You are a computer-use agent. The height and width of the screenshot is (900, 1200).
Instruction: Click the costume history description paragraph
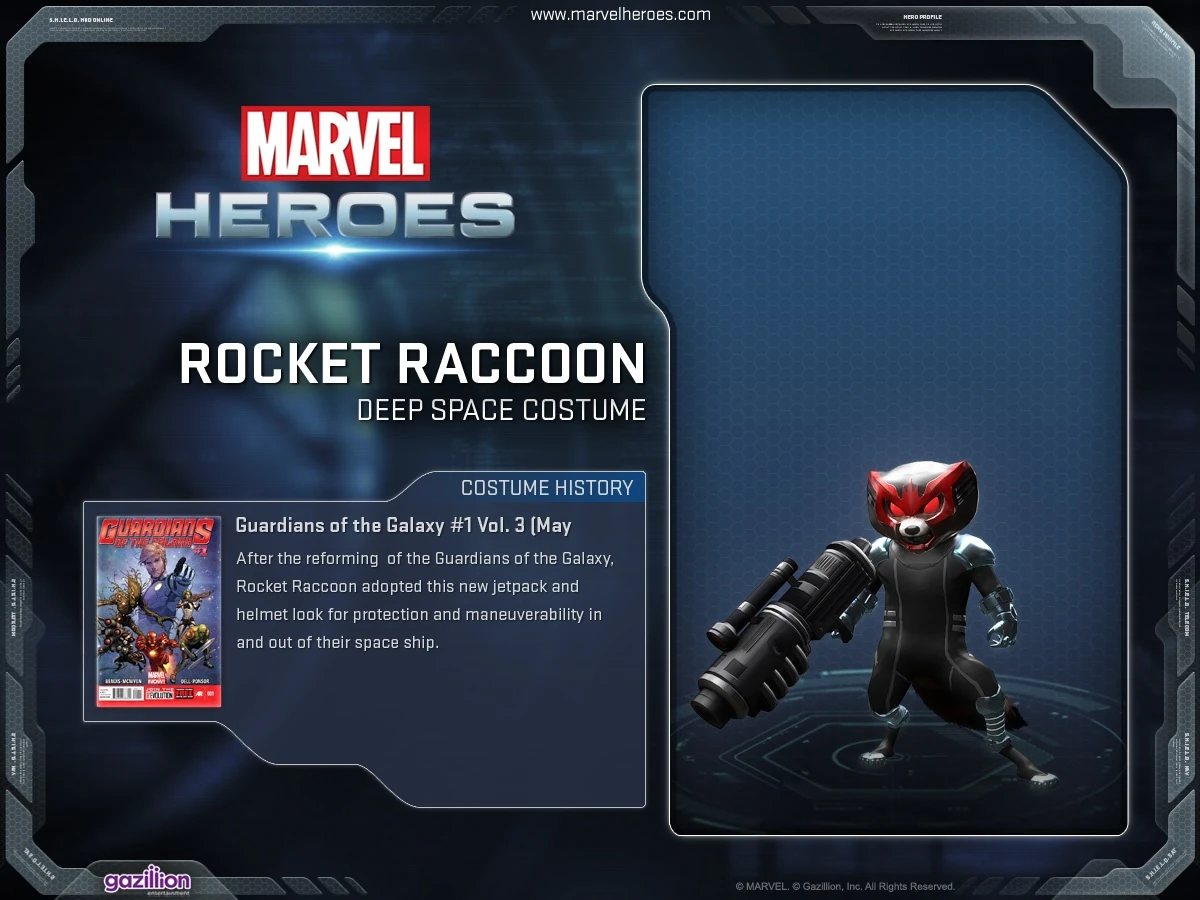pyautogui.click(x=425, y=600)
